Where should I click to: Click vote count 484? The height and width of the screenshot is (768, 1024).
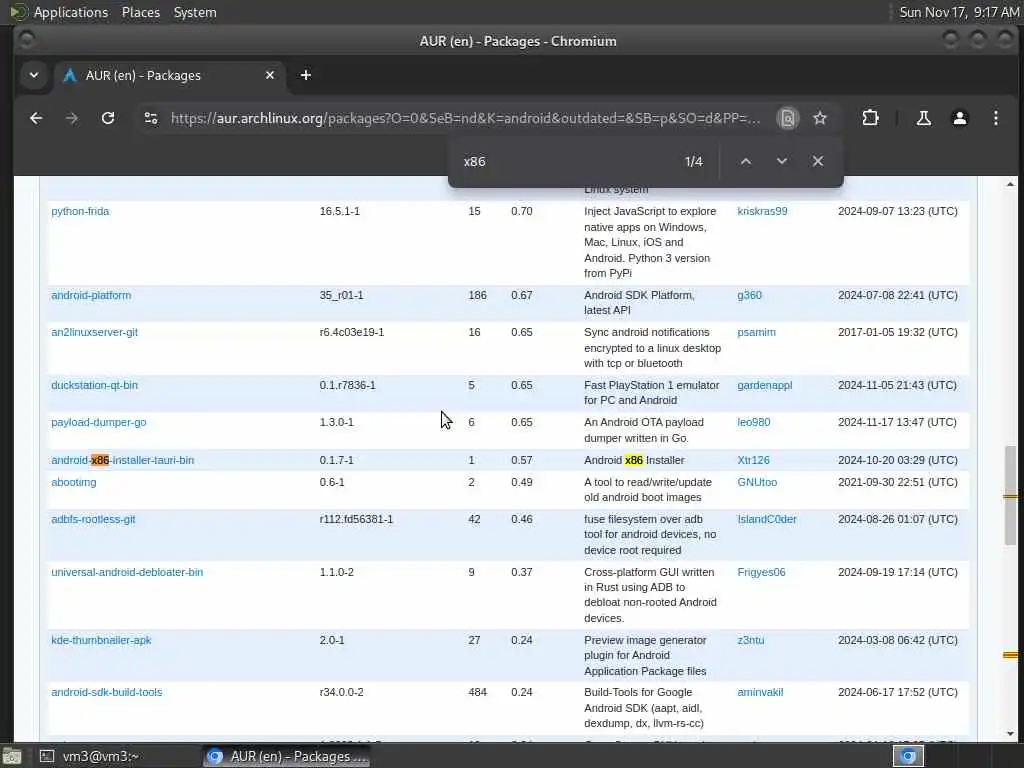tap(477, 692)
